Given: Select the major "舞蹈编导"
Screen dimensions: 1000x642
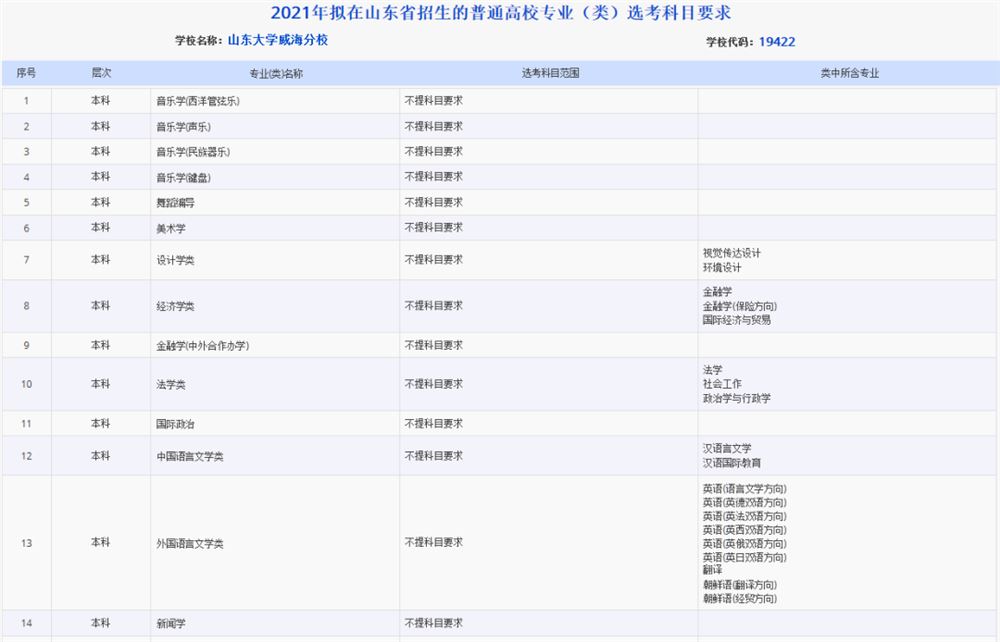Looking at the screenshot, I should 175,203.
